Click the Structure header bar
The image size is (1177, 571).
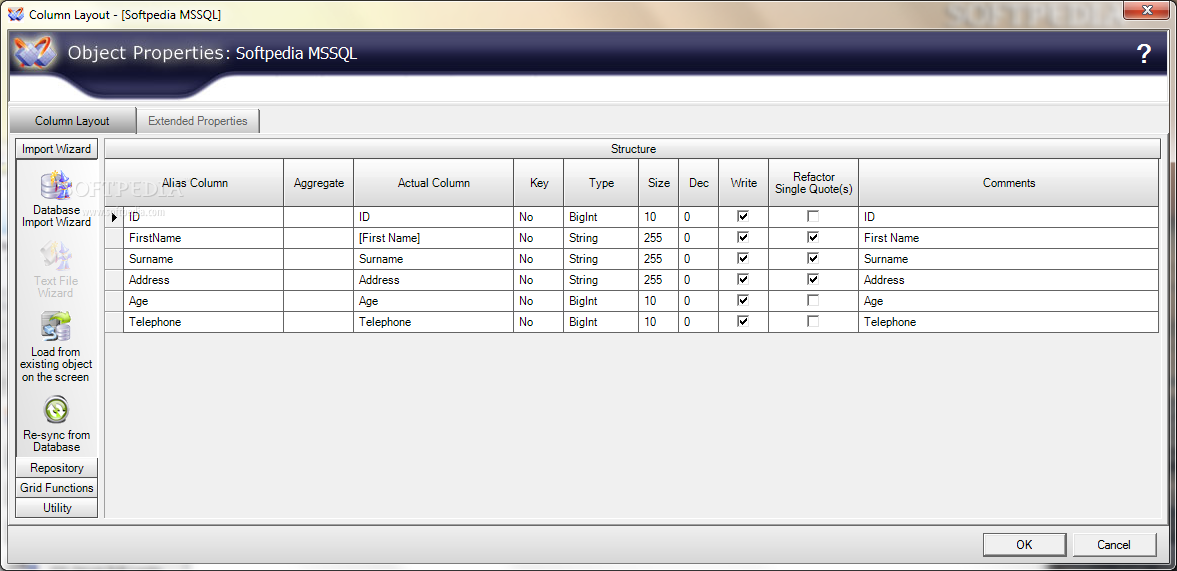[x=633, y=149]
